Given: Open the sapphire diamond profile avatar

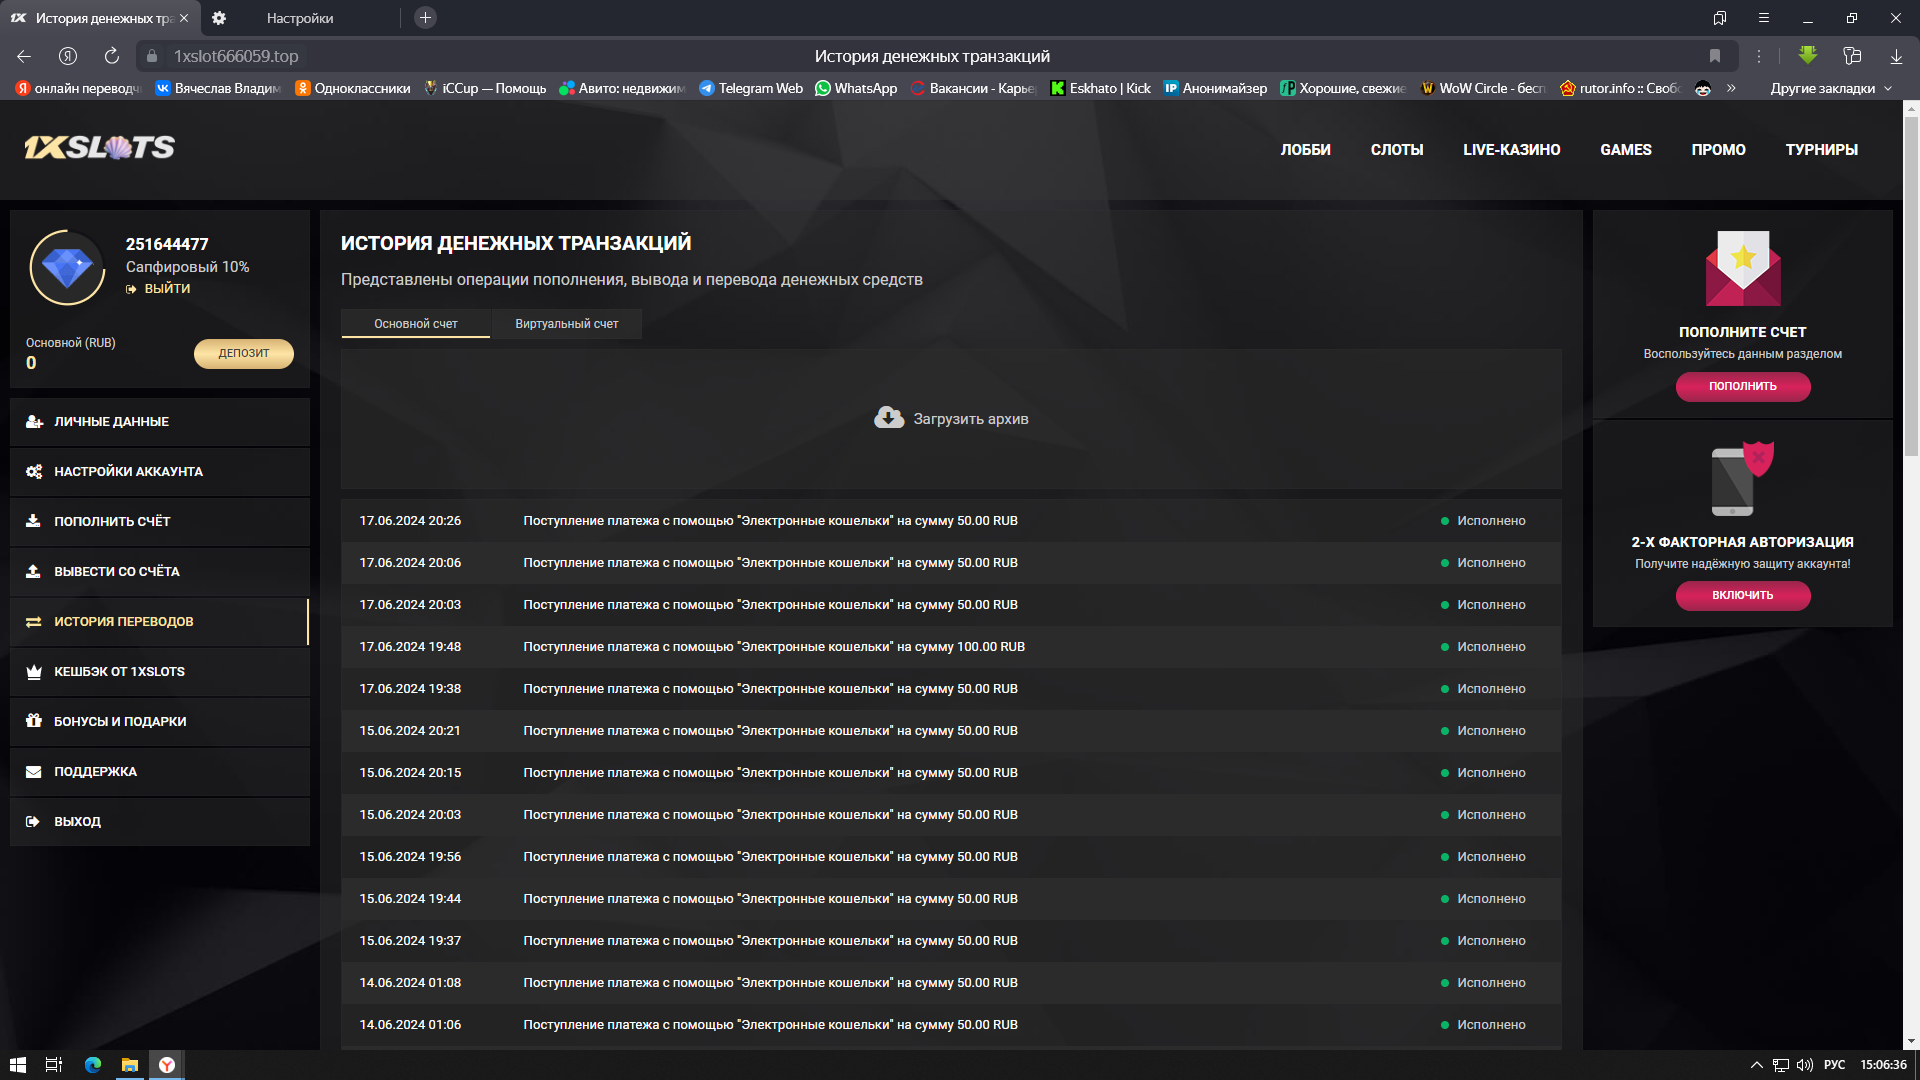Looking at the screenshot, I should 68,268.
